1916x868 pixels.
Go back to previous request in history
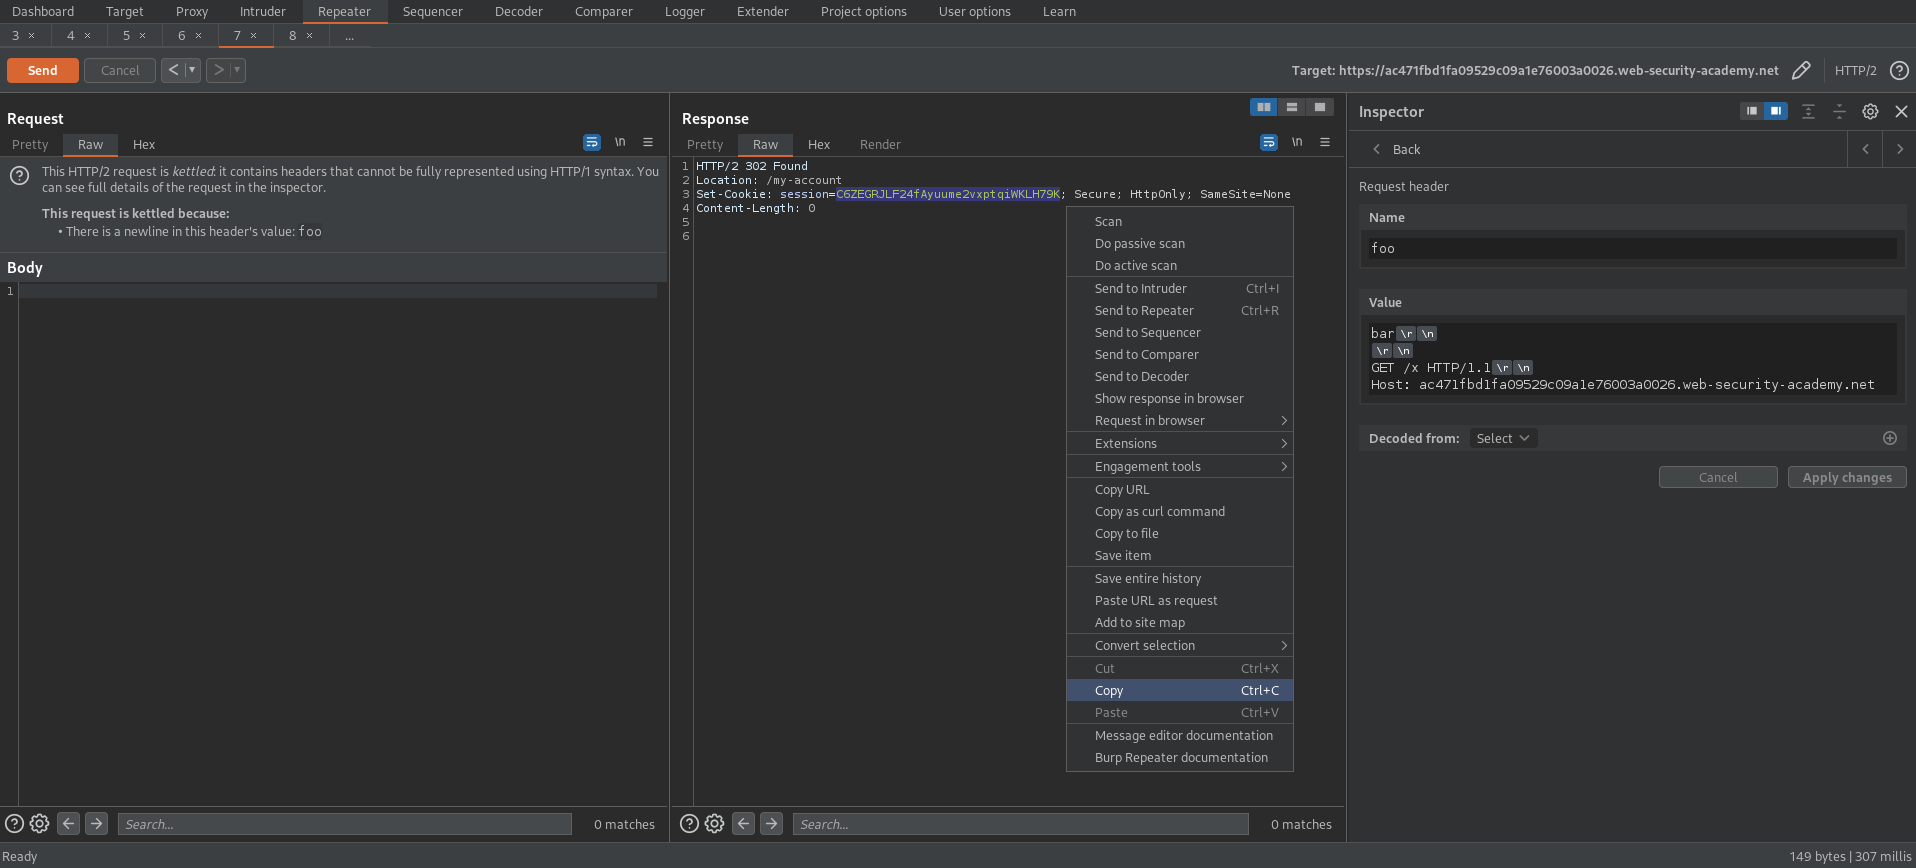[x=173, y=70]
